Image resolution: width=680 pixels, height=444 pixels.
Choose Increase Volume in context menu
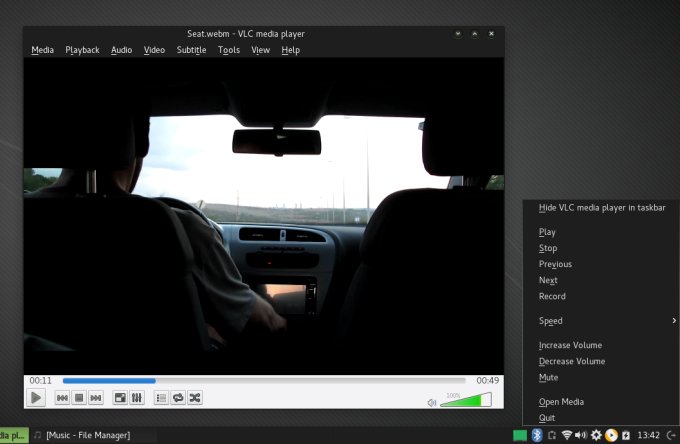click(602, 345)
